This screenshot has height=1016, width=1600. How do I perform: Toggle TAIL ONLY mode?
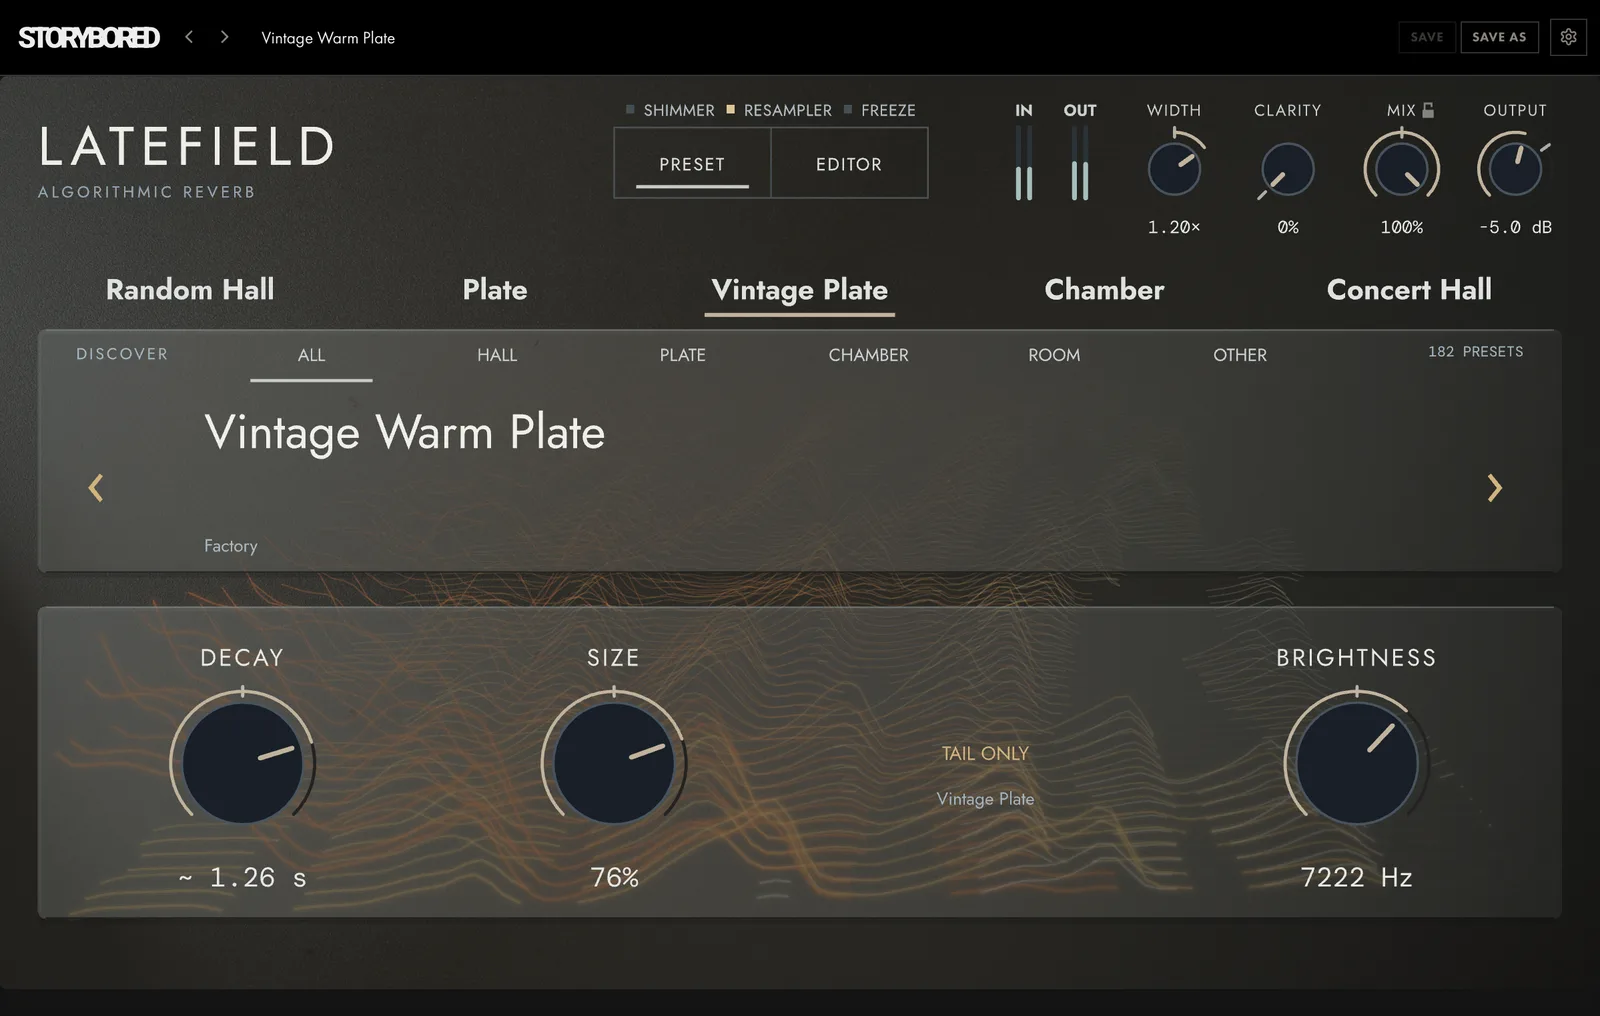(985, 754)
